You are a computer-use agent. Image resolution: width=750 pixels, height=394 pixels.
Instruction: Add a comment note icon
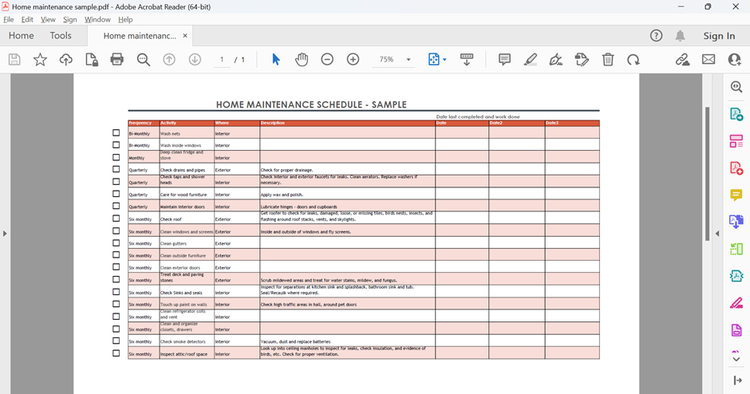click(x=504, y=59)
